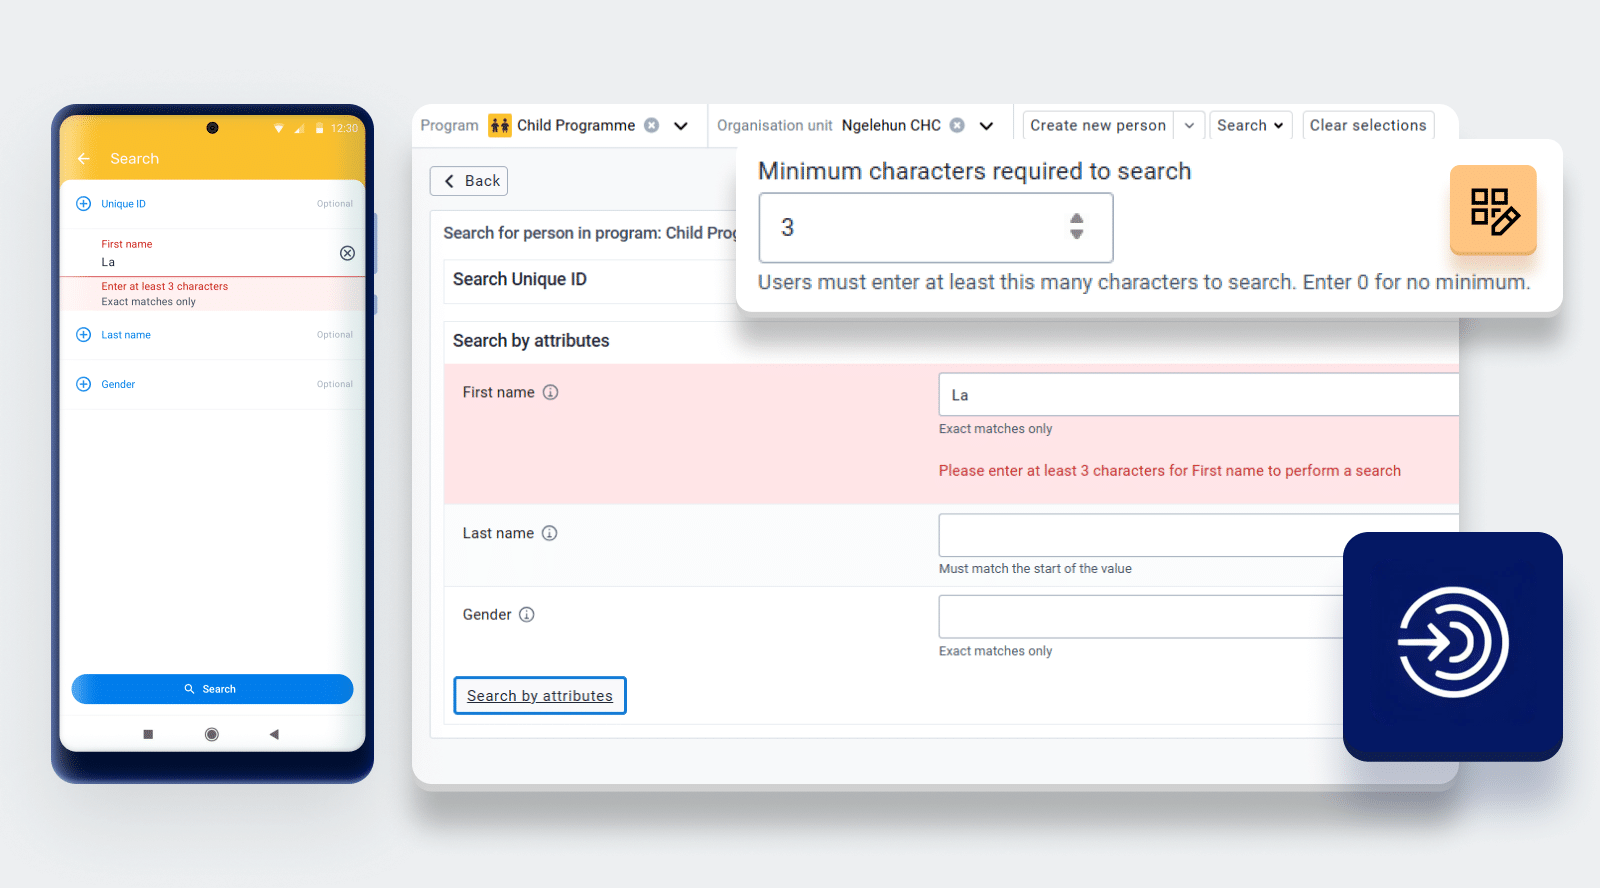Clear Child Programme selection X icon
The image size is (1600, 888).
[652, 125]
